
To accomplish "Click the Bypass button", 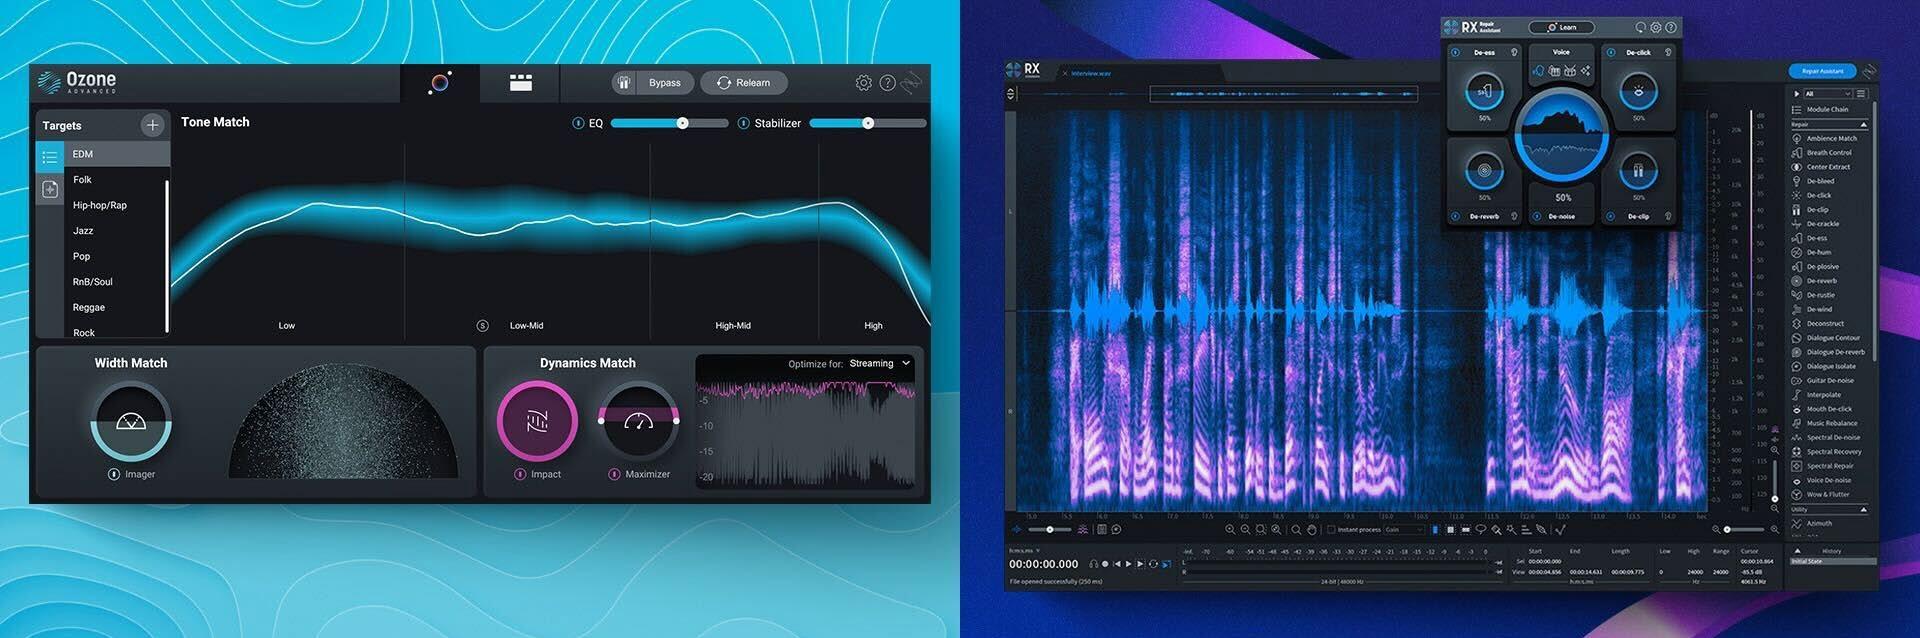I will click(653, 83).
